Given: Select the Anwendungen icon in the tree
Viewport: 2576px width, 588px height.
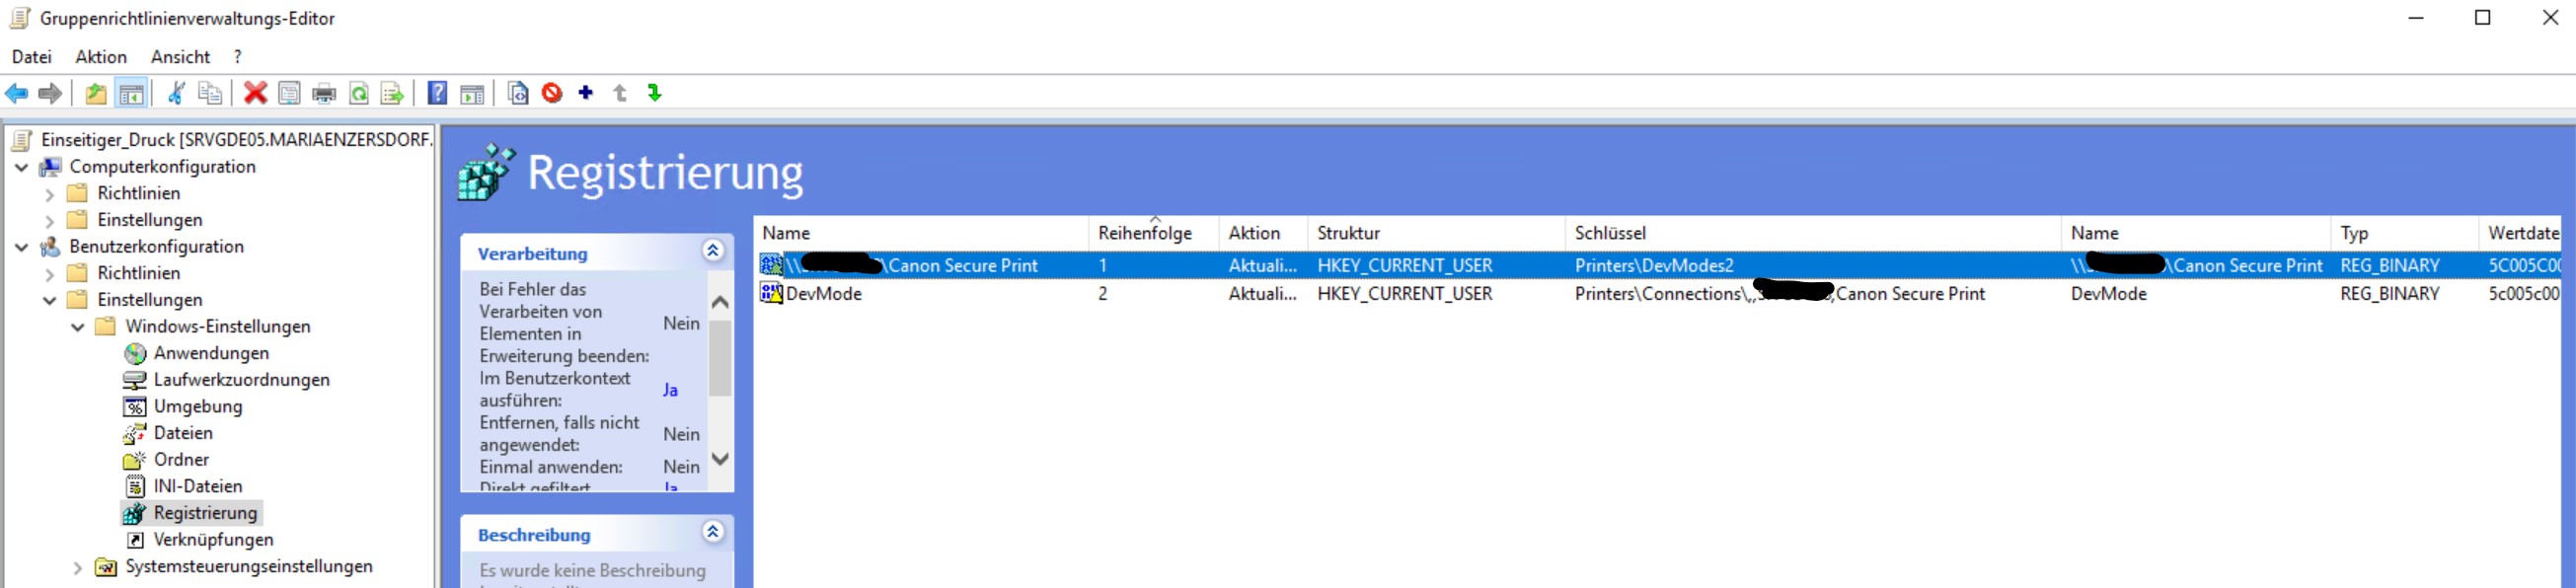Looking at the screenshot, I should pyautogui.click(x=135, y=353).
